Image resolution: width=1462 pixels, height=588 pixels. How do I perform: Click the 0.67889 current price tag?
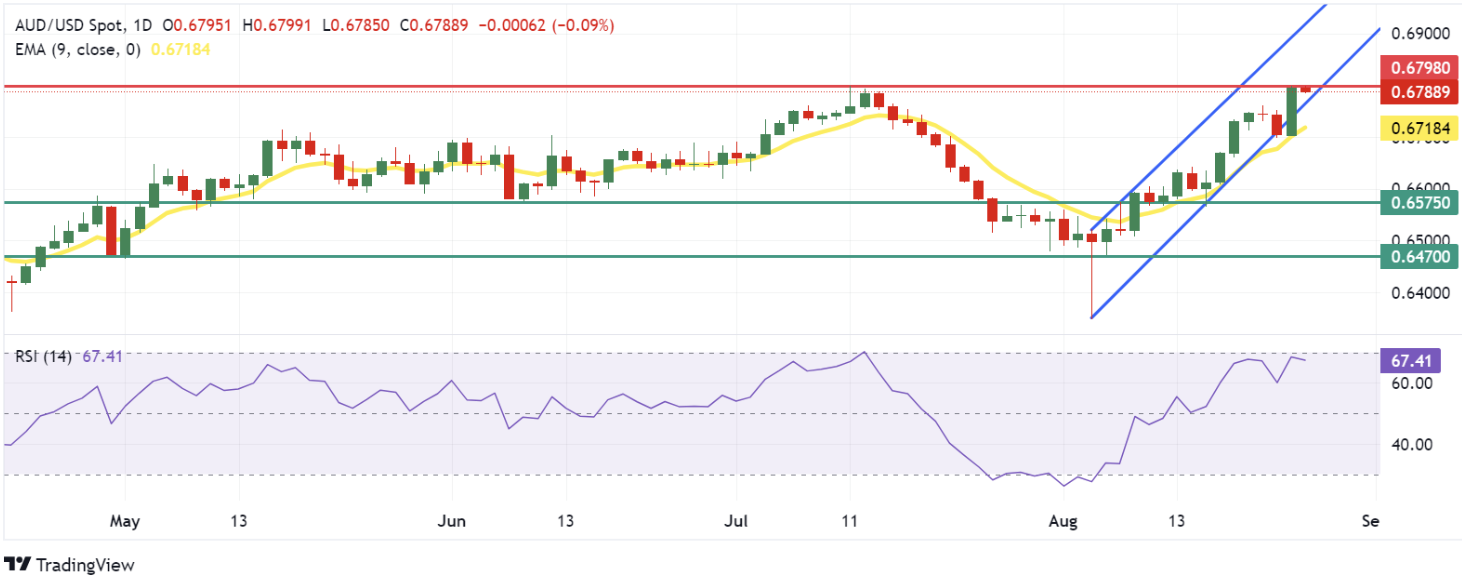pyautogui.click(x=1418, y=92)
